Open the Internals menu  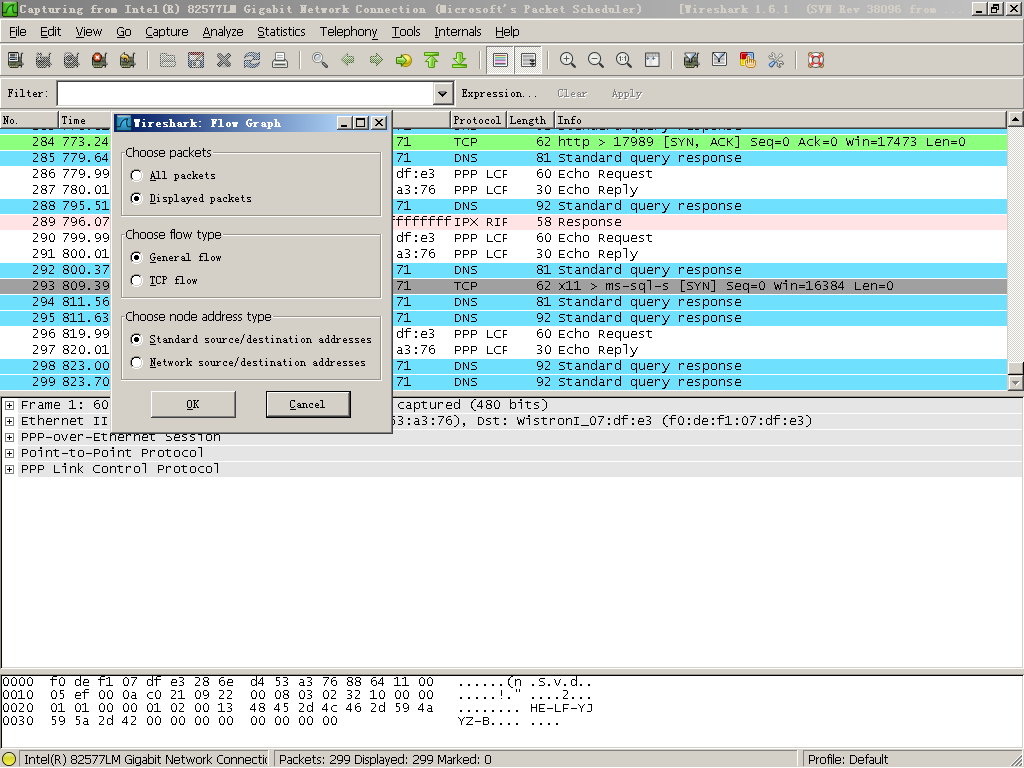(458, 31)
